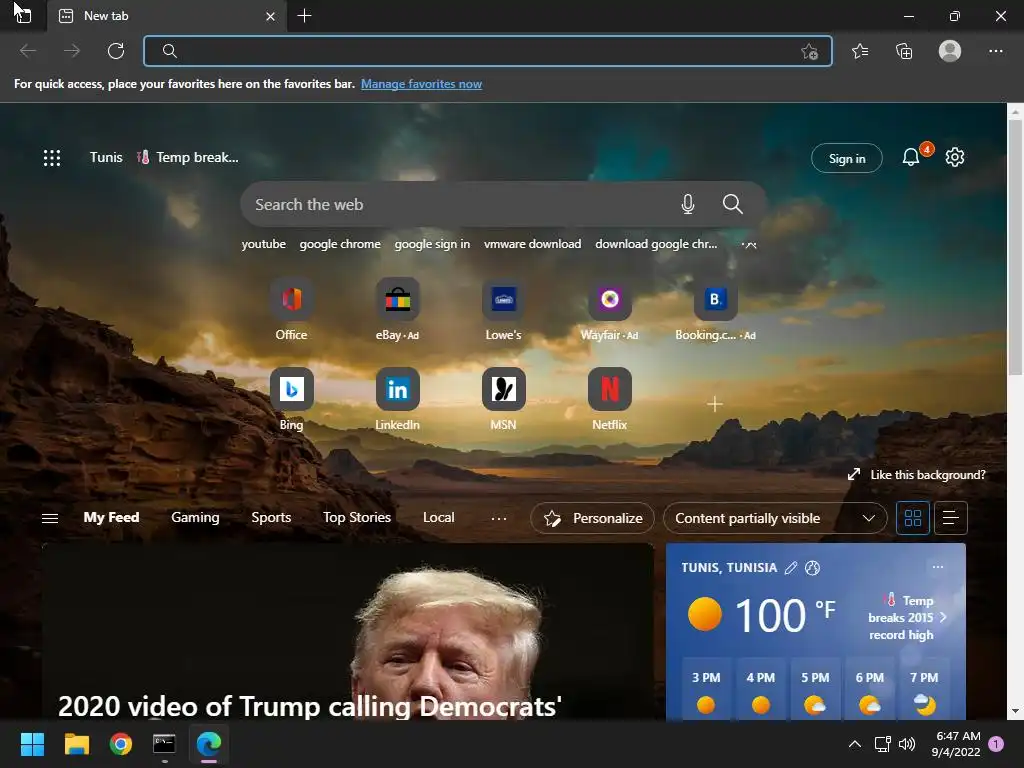
Task: Open the terminal from taskbar
Action: 165,744
